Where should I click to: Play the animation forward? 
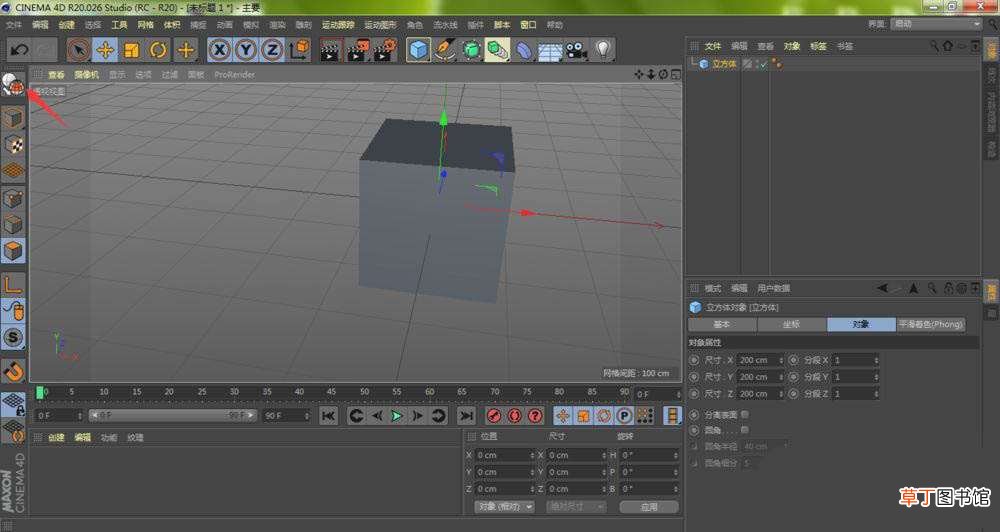[397, 416]
